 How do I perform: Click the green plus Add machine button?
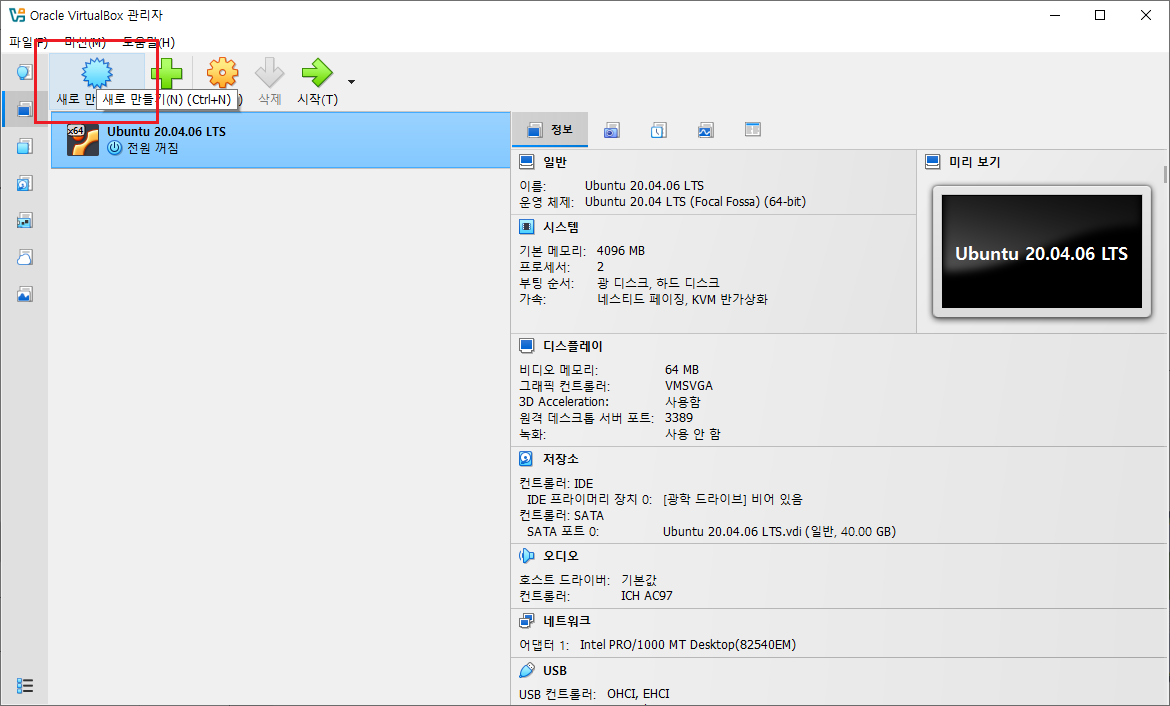(x=166, y=73)
